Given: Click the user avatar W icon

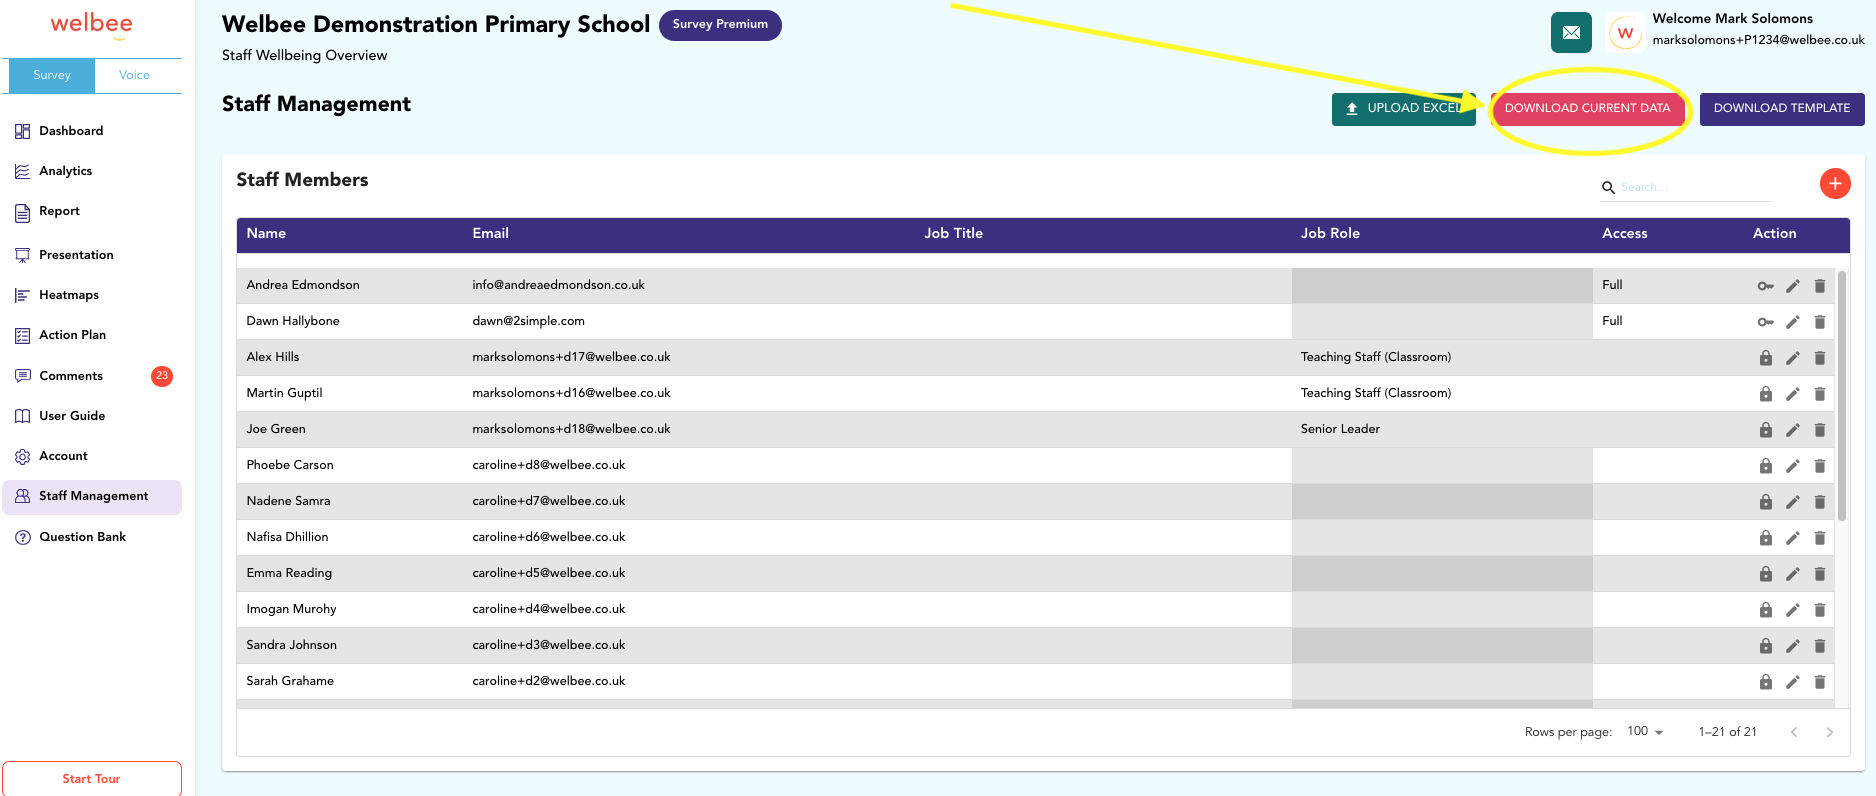Looking at the screenshot, I should (x=1625, y=33).
